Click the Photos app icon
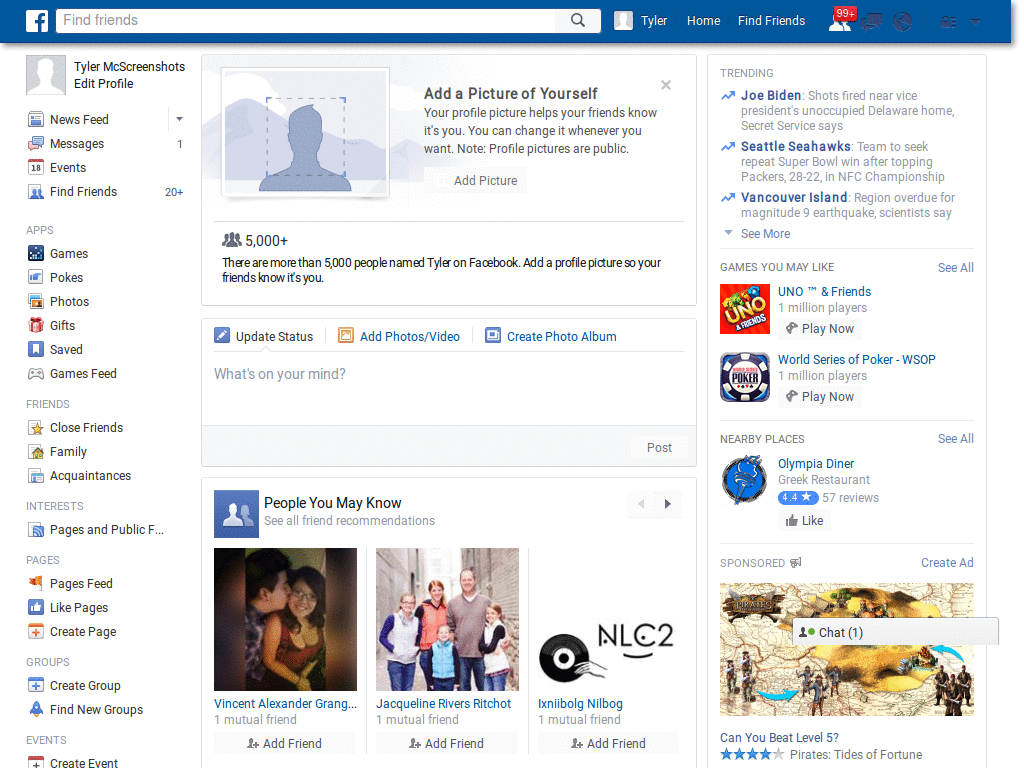Screen dimensions: 1024x768 (36, 302)
